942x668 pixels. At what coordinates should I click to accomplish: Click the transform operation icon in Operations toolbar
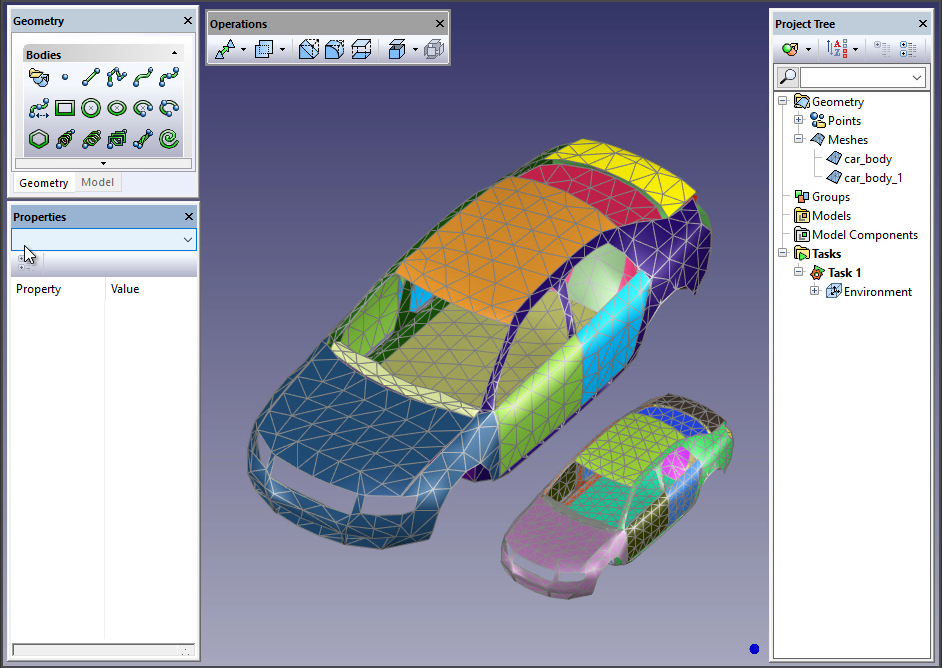pos(225,49)
